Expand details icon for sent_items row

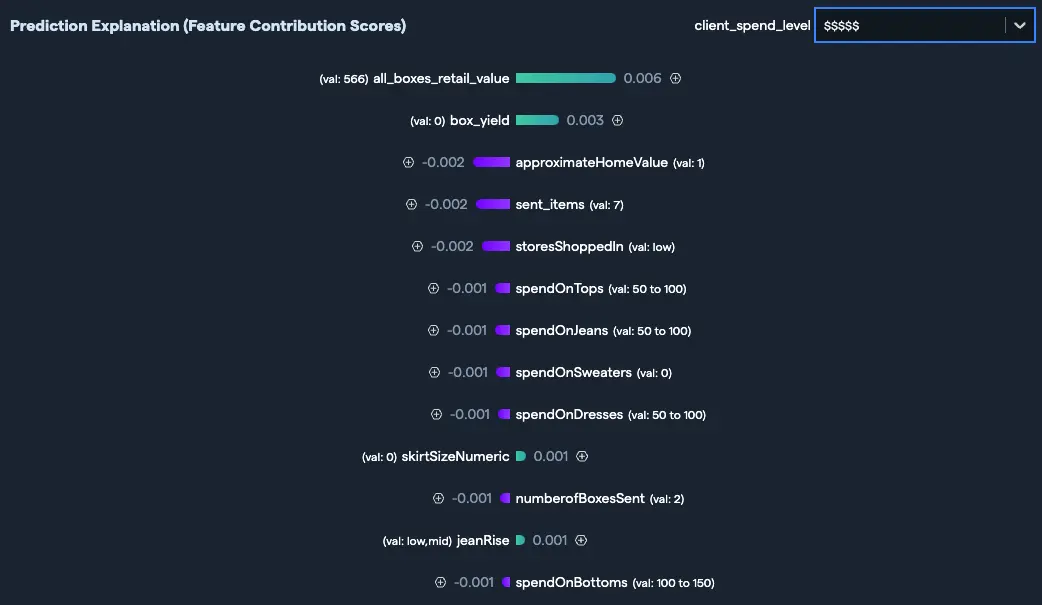tap(411, 204)
